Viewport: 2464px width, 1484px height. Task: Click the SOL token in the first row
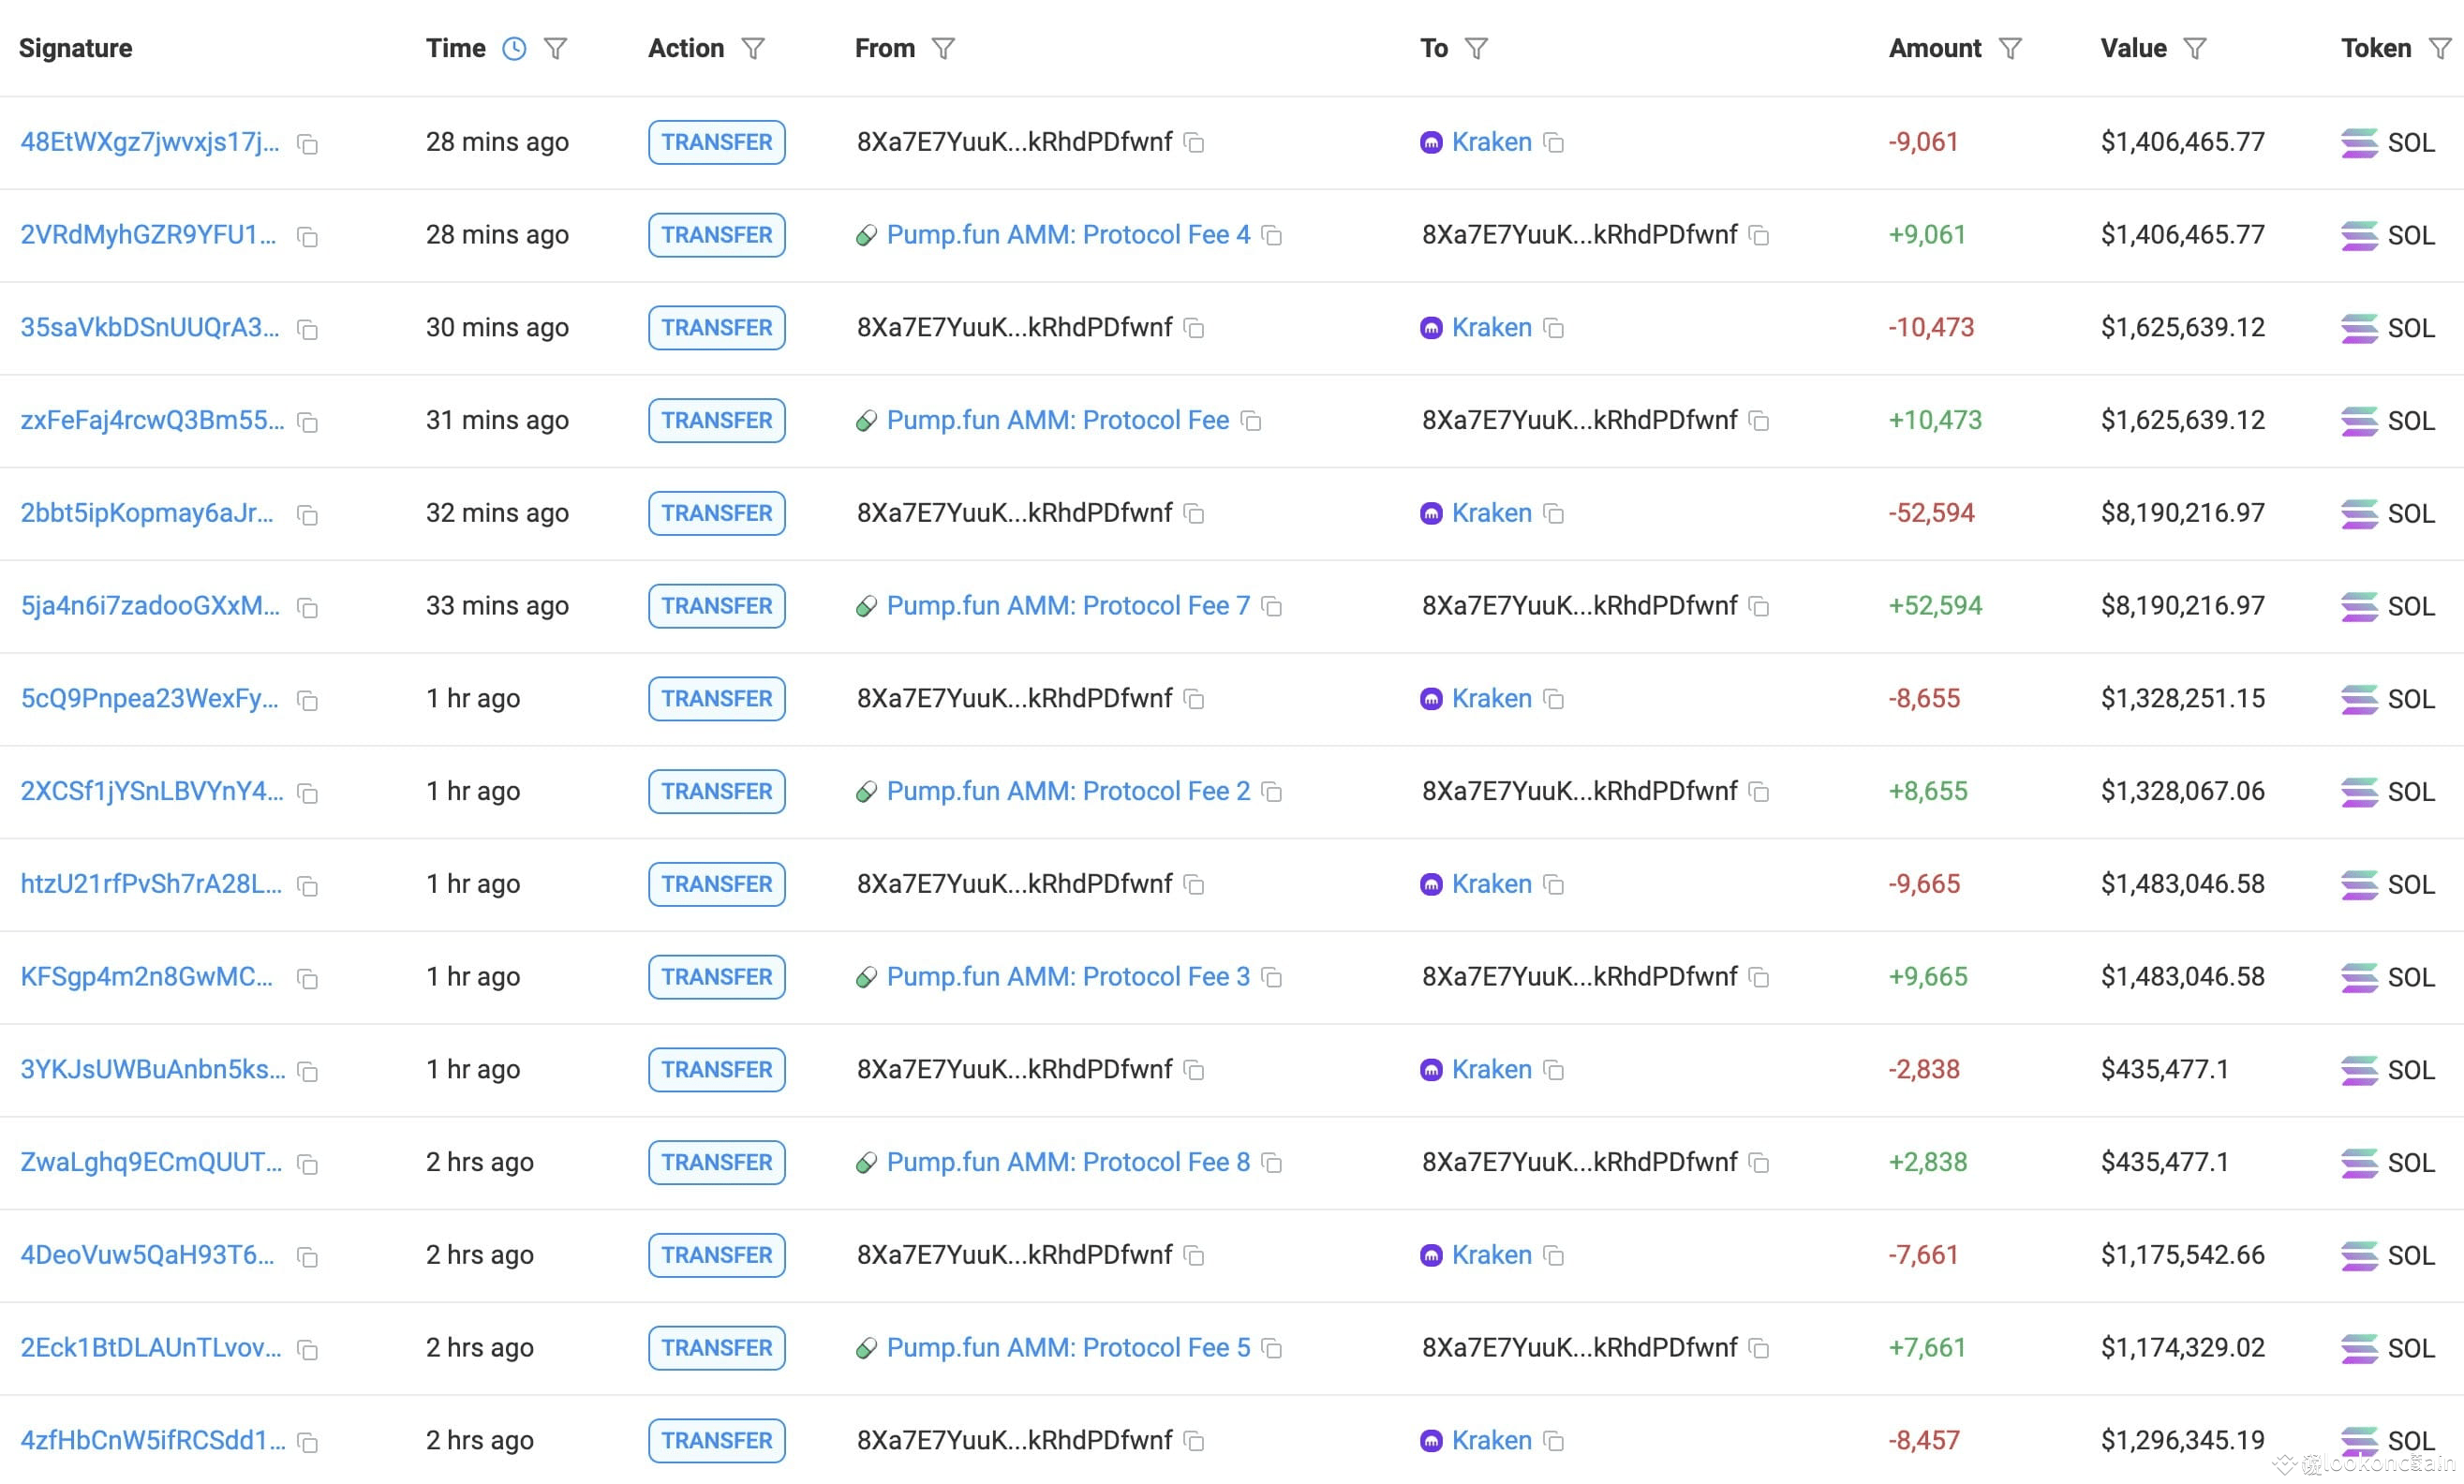pos(2409,143)
